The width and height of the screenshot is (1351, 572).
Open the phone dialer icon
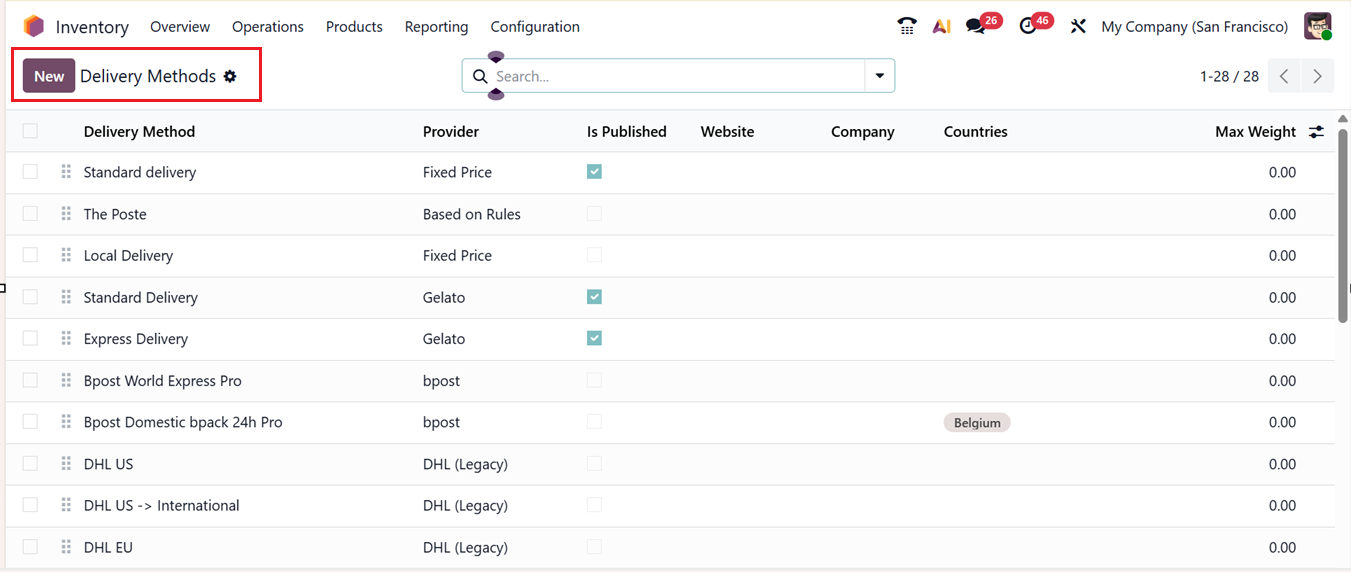(x=907, y=26)
